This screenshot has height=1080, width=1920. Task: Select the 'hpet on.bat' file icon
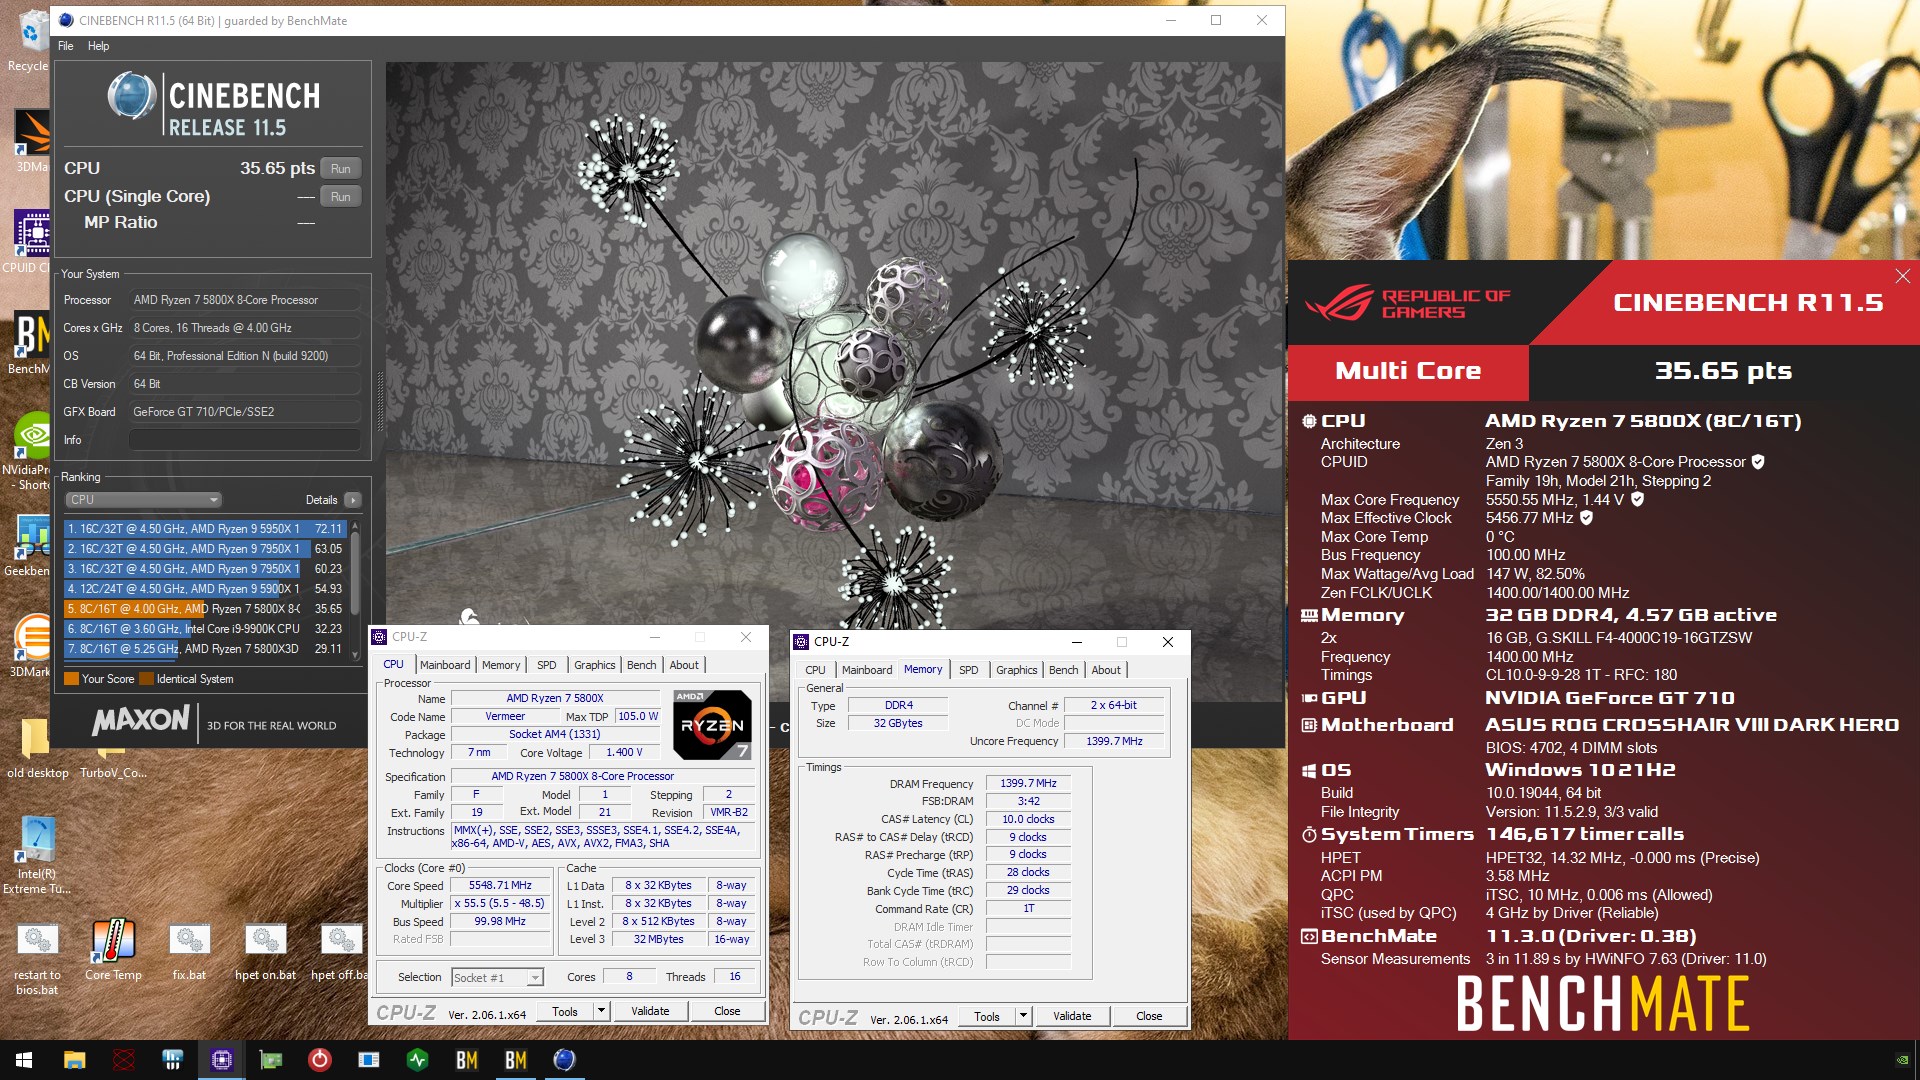[x=265, y=951]
